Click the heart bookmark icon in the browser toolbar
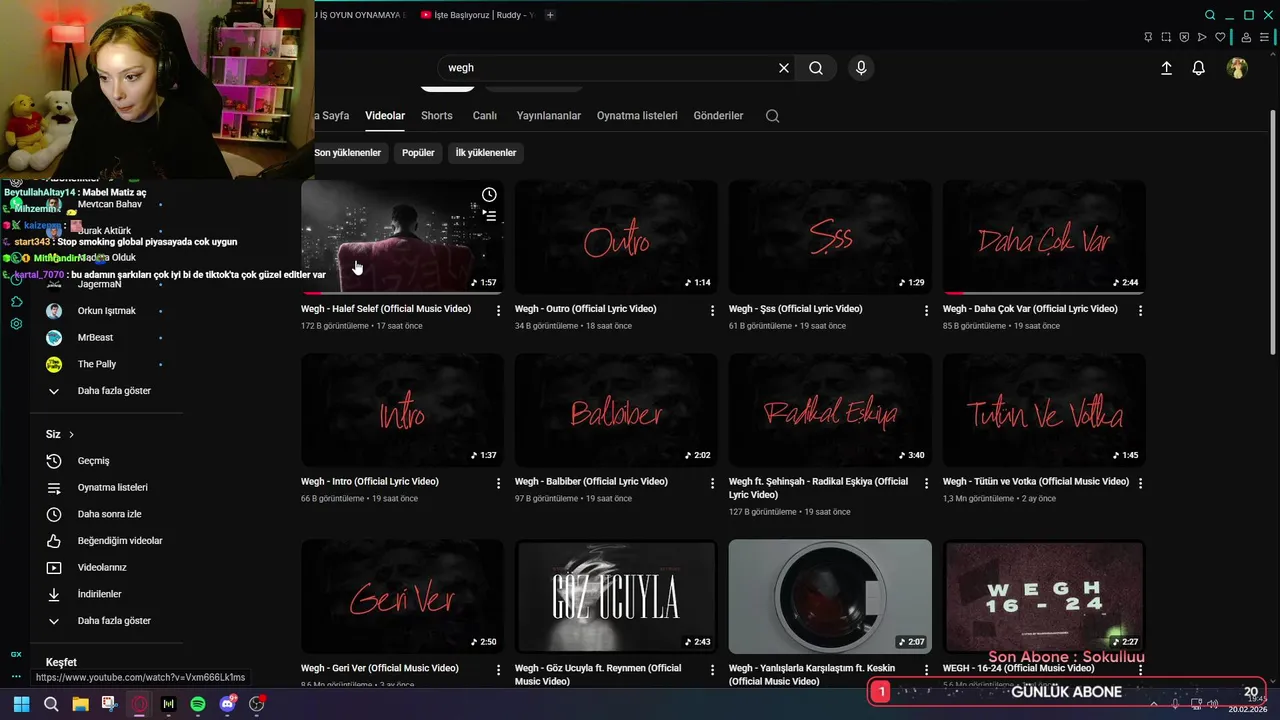The image size is (1280, 720). pos(1220,37)
